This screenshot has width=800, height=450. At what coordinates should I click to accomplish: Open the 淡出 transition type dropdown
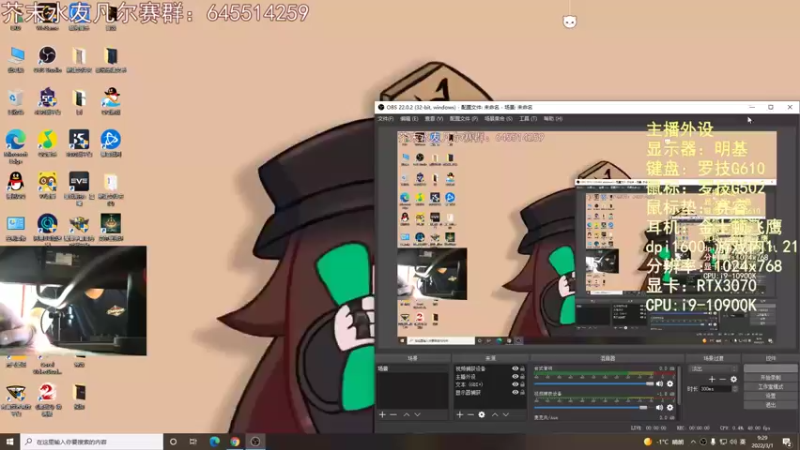[x=713, y=368]
